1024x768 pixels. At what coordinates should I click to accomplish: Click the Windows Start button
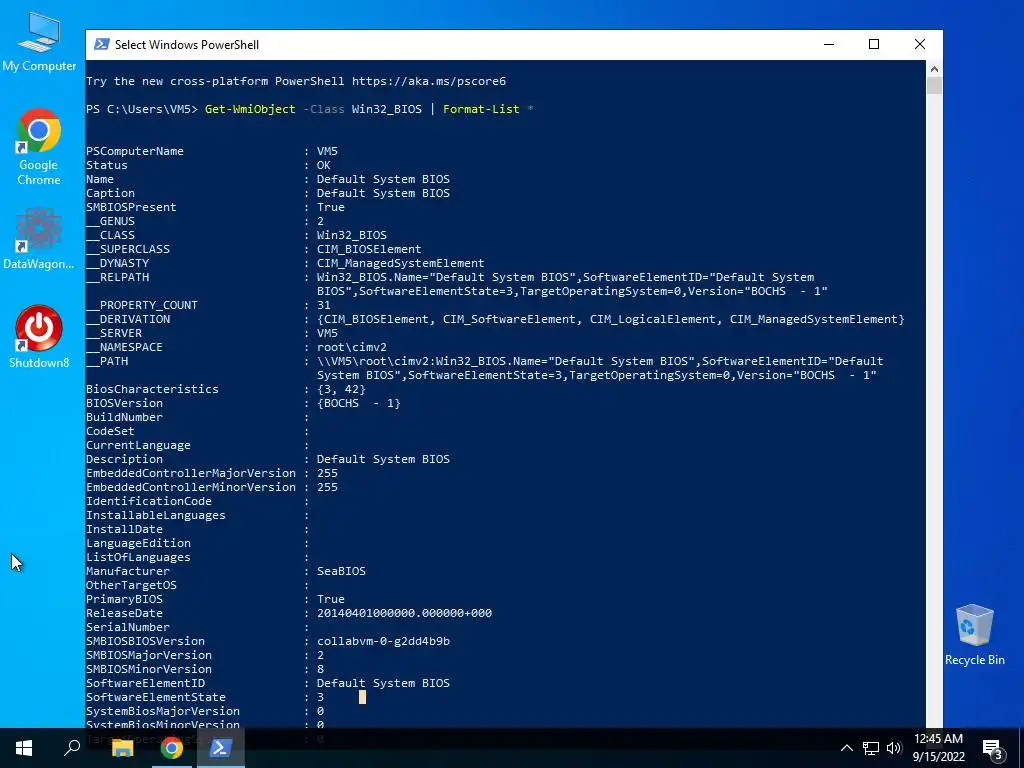tap(24, 748)
